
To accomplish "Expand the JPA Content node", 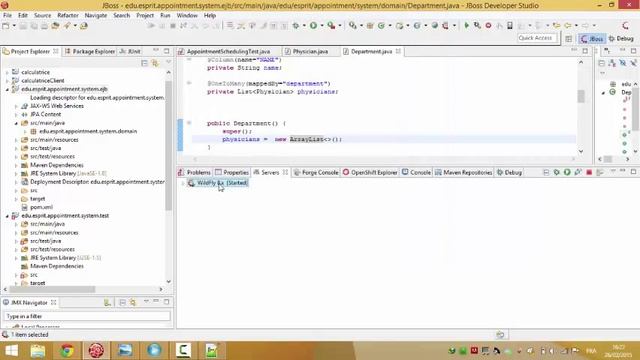I will 16,115.
